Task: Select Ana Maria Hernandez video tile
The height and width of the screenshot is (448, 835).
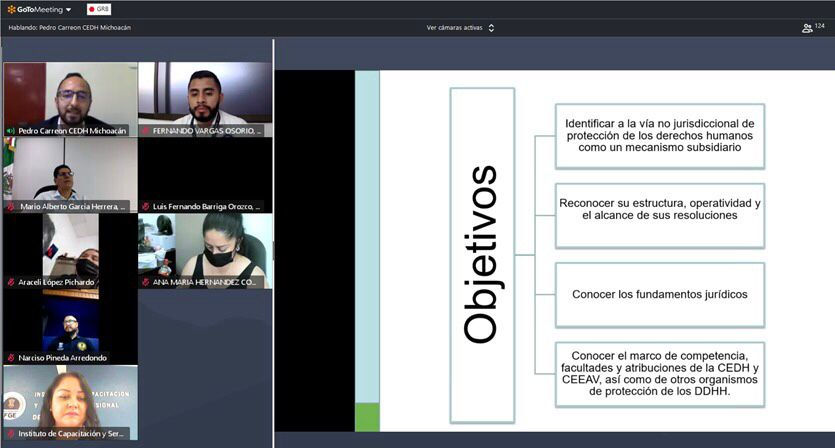Action: tap(205, 251)
